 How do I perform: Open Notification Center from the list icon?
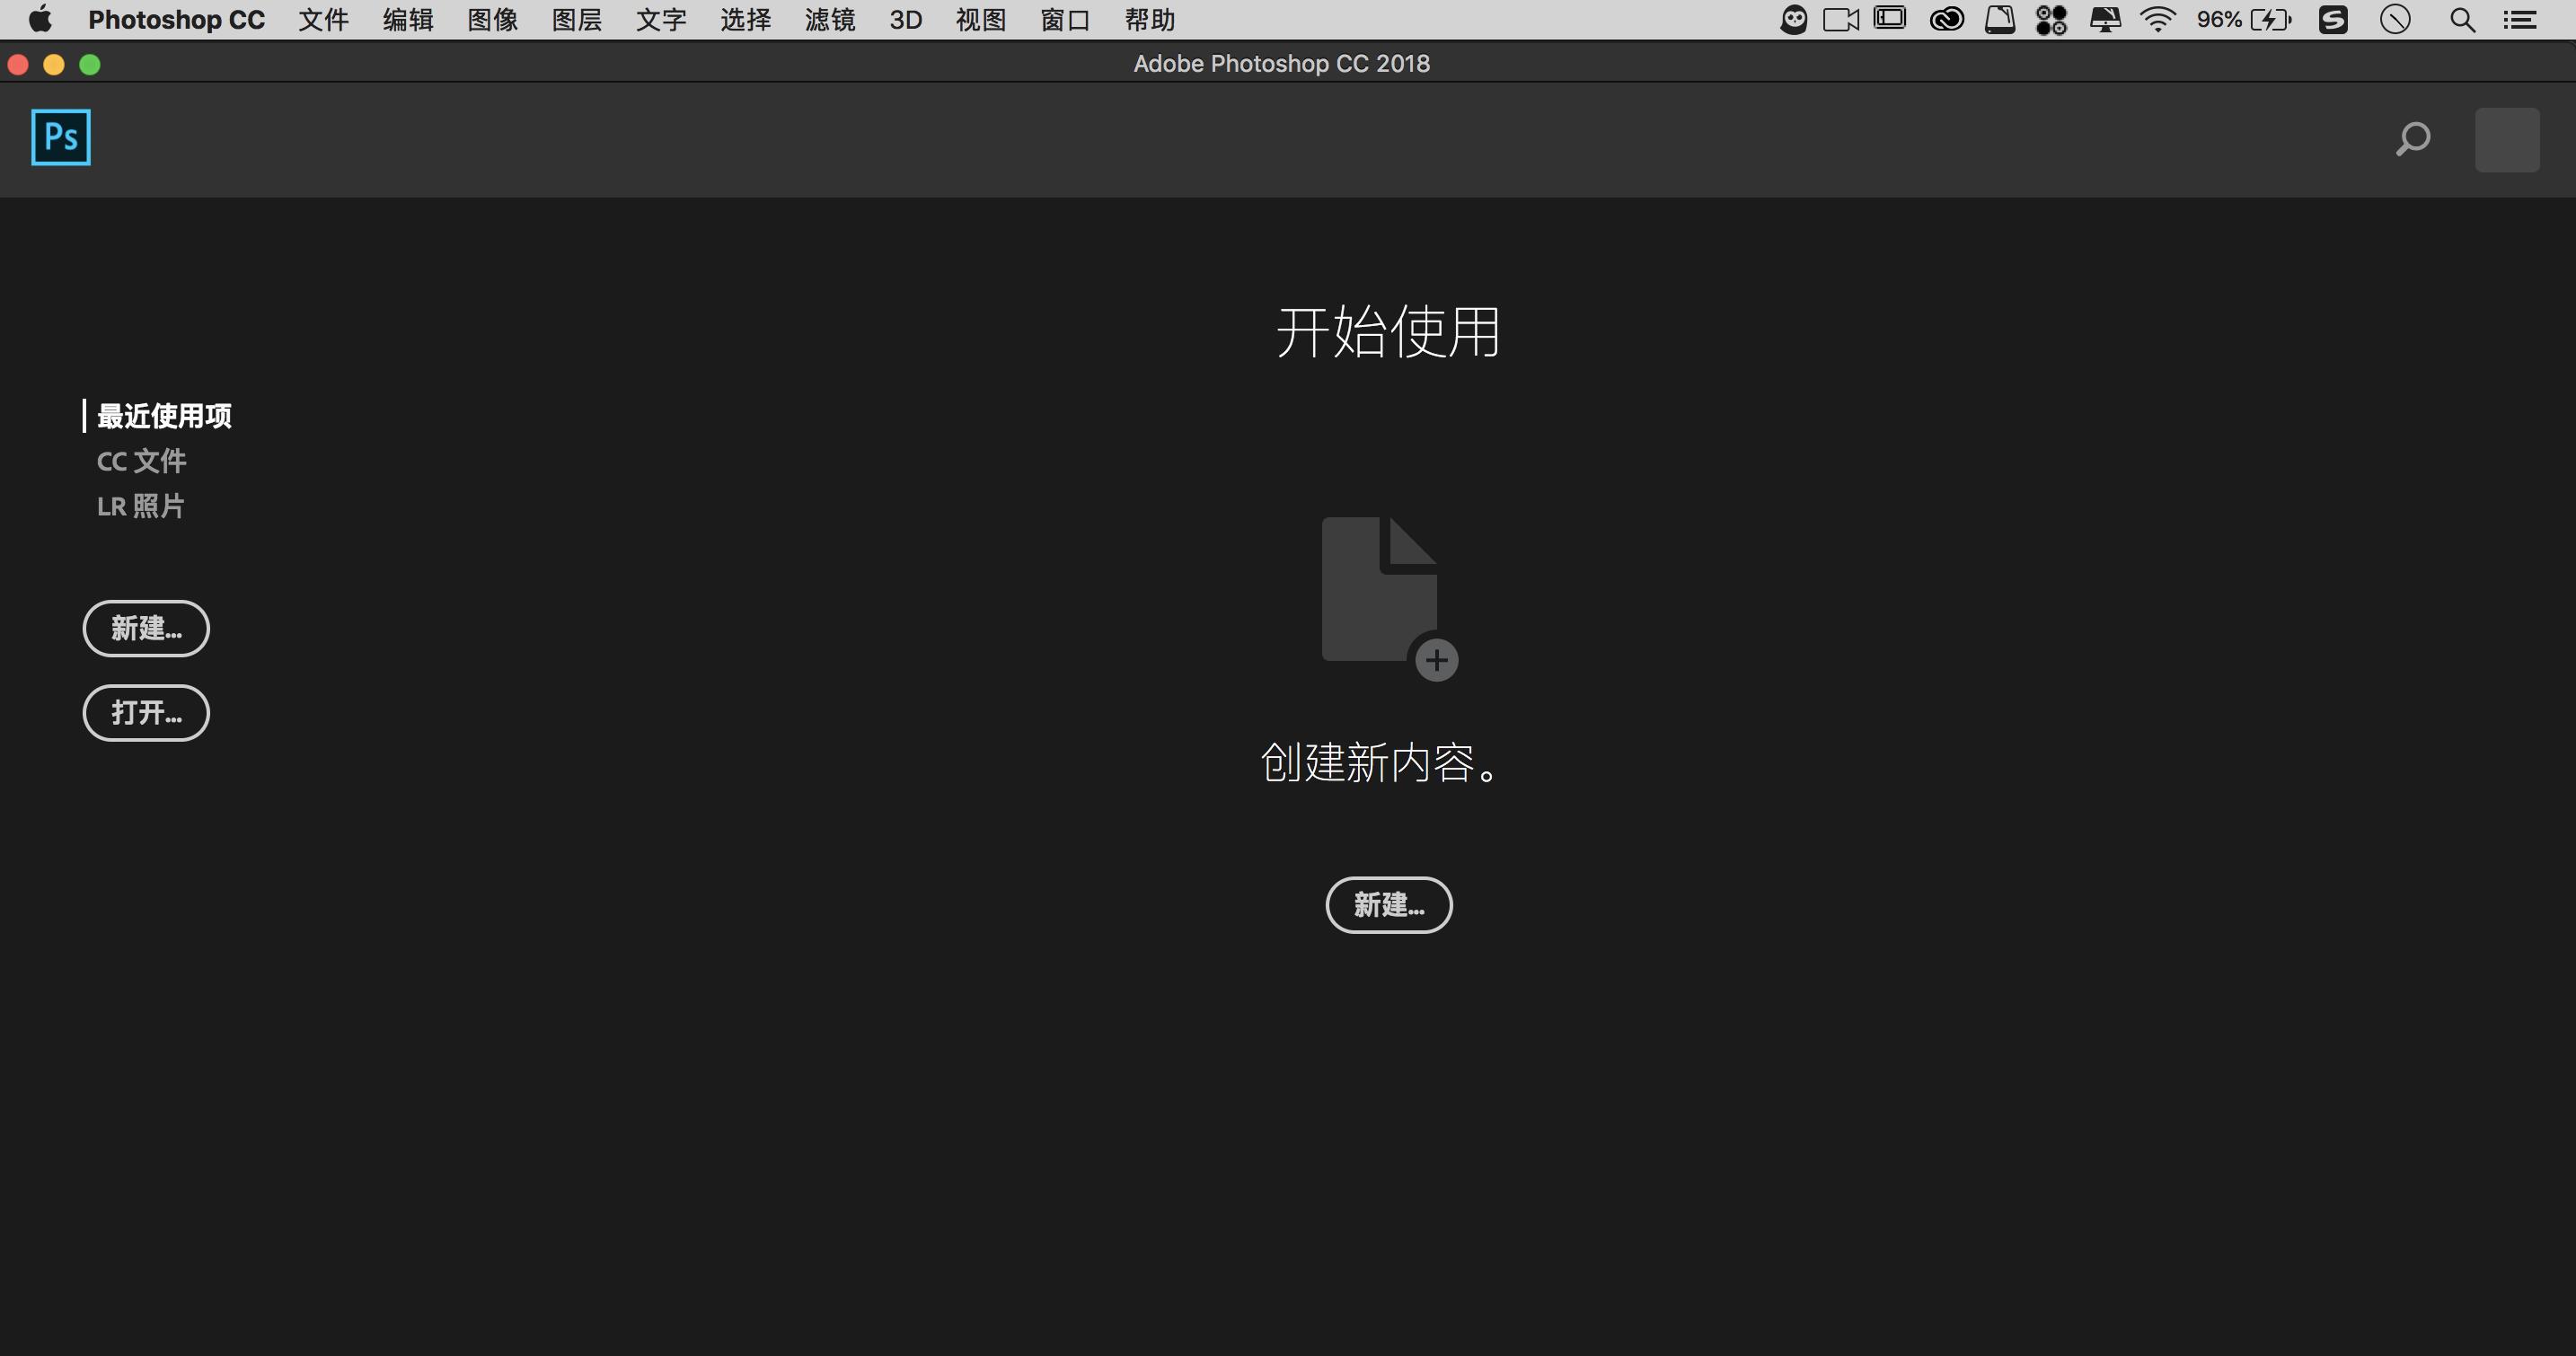(x=2521, y=19)
